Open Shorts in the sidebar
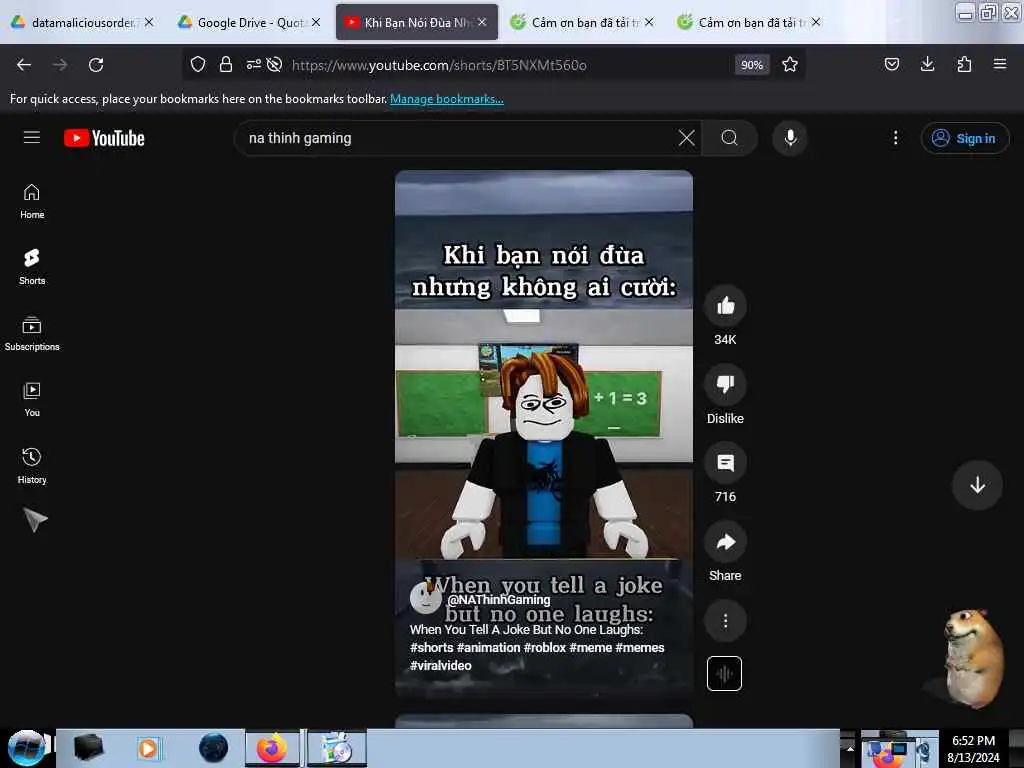1024x768 pixels. [x=32, y=267]
